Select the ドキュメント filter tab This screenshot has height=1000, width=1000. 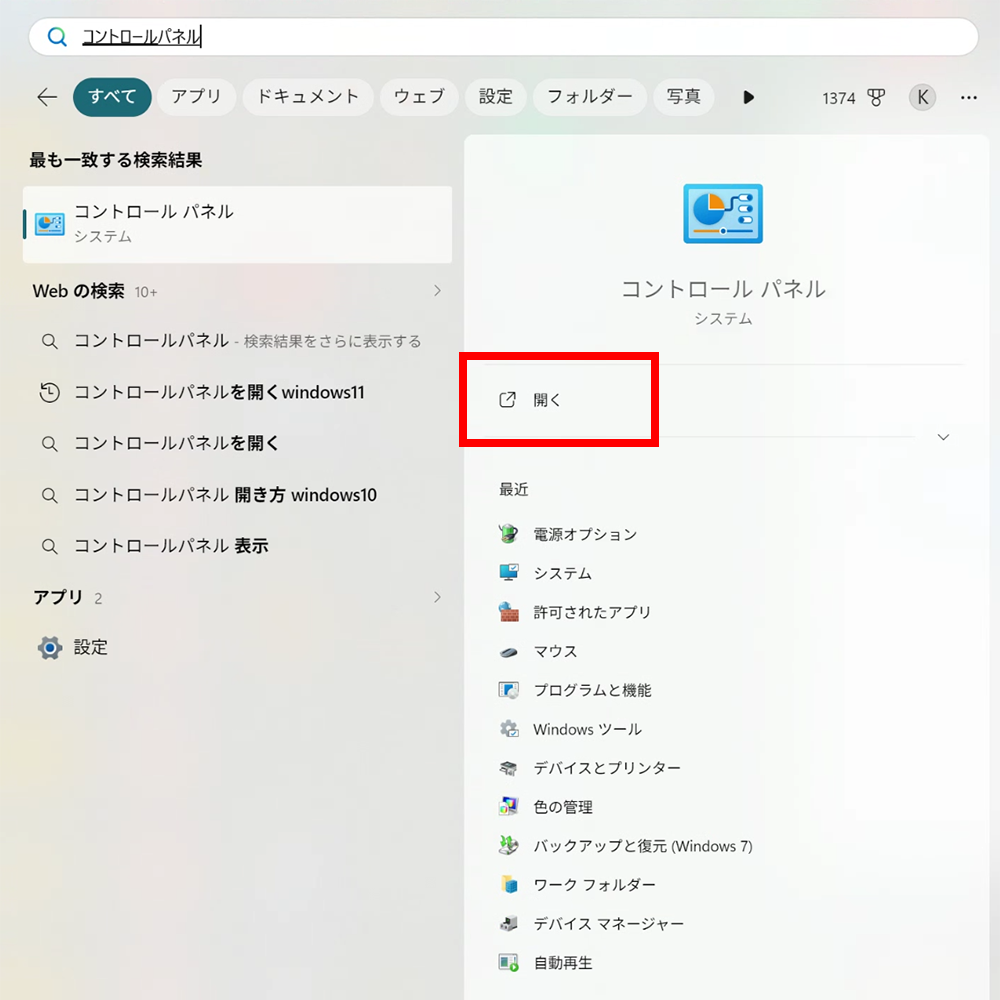307,97
